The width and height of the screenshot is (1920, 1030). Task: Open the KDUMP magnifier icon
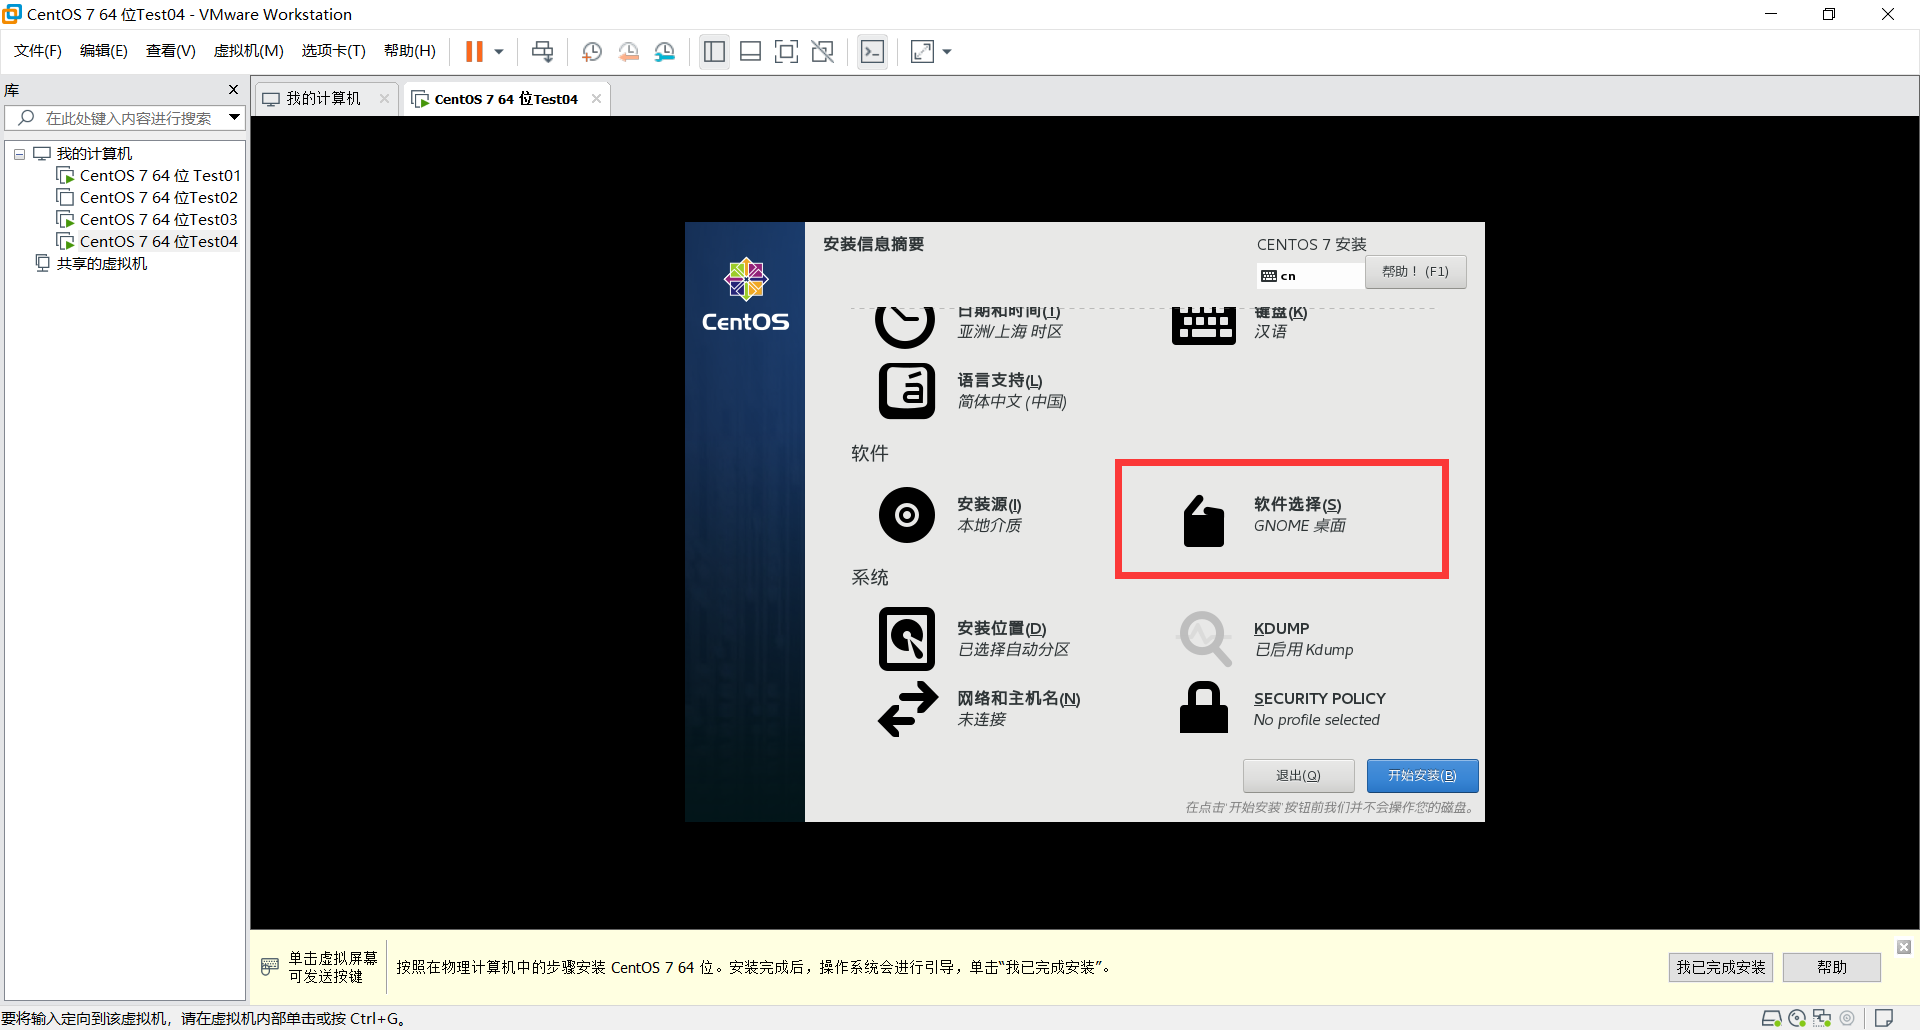tap(1205, 639)
